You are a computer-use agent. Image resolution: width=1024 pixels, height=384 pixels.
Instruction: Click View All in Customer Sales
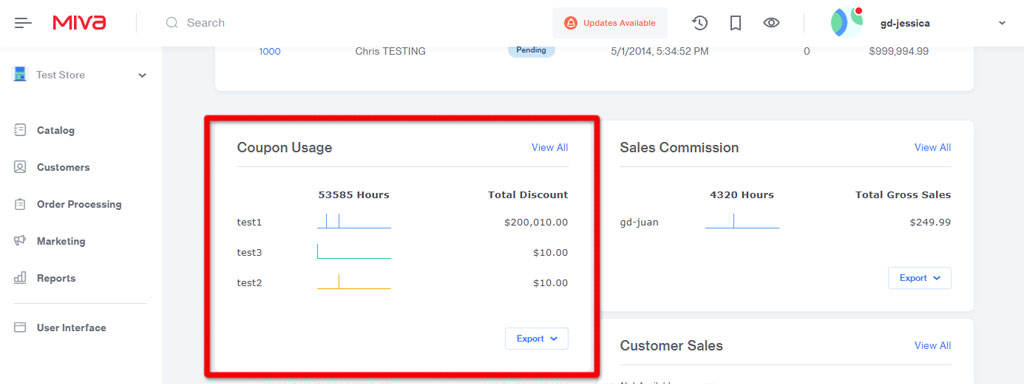[x=933, y=345]
